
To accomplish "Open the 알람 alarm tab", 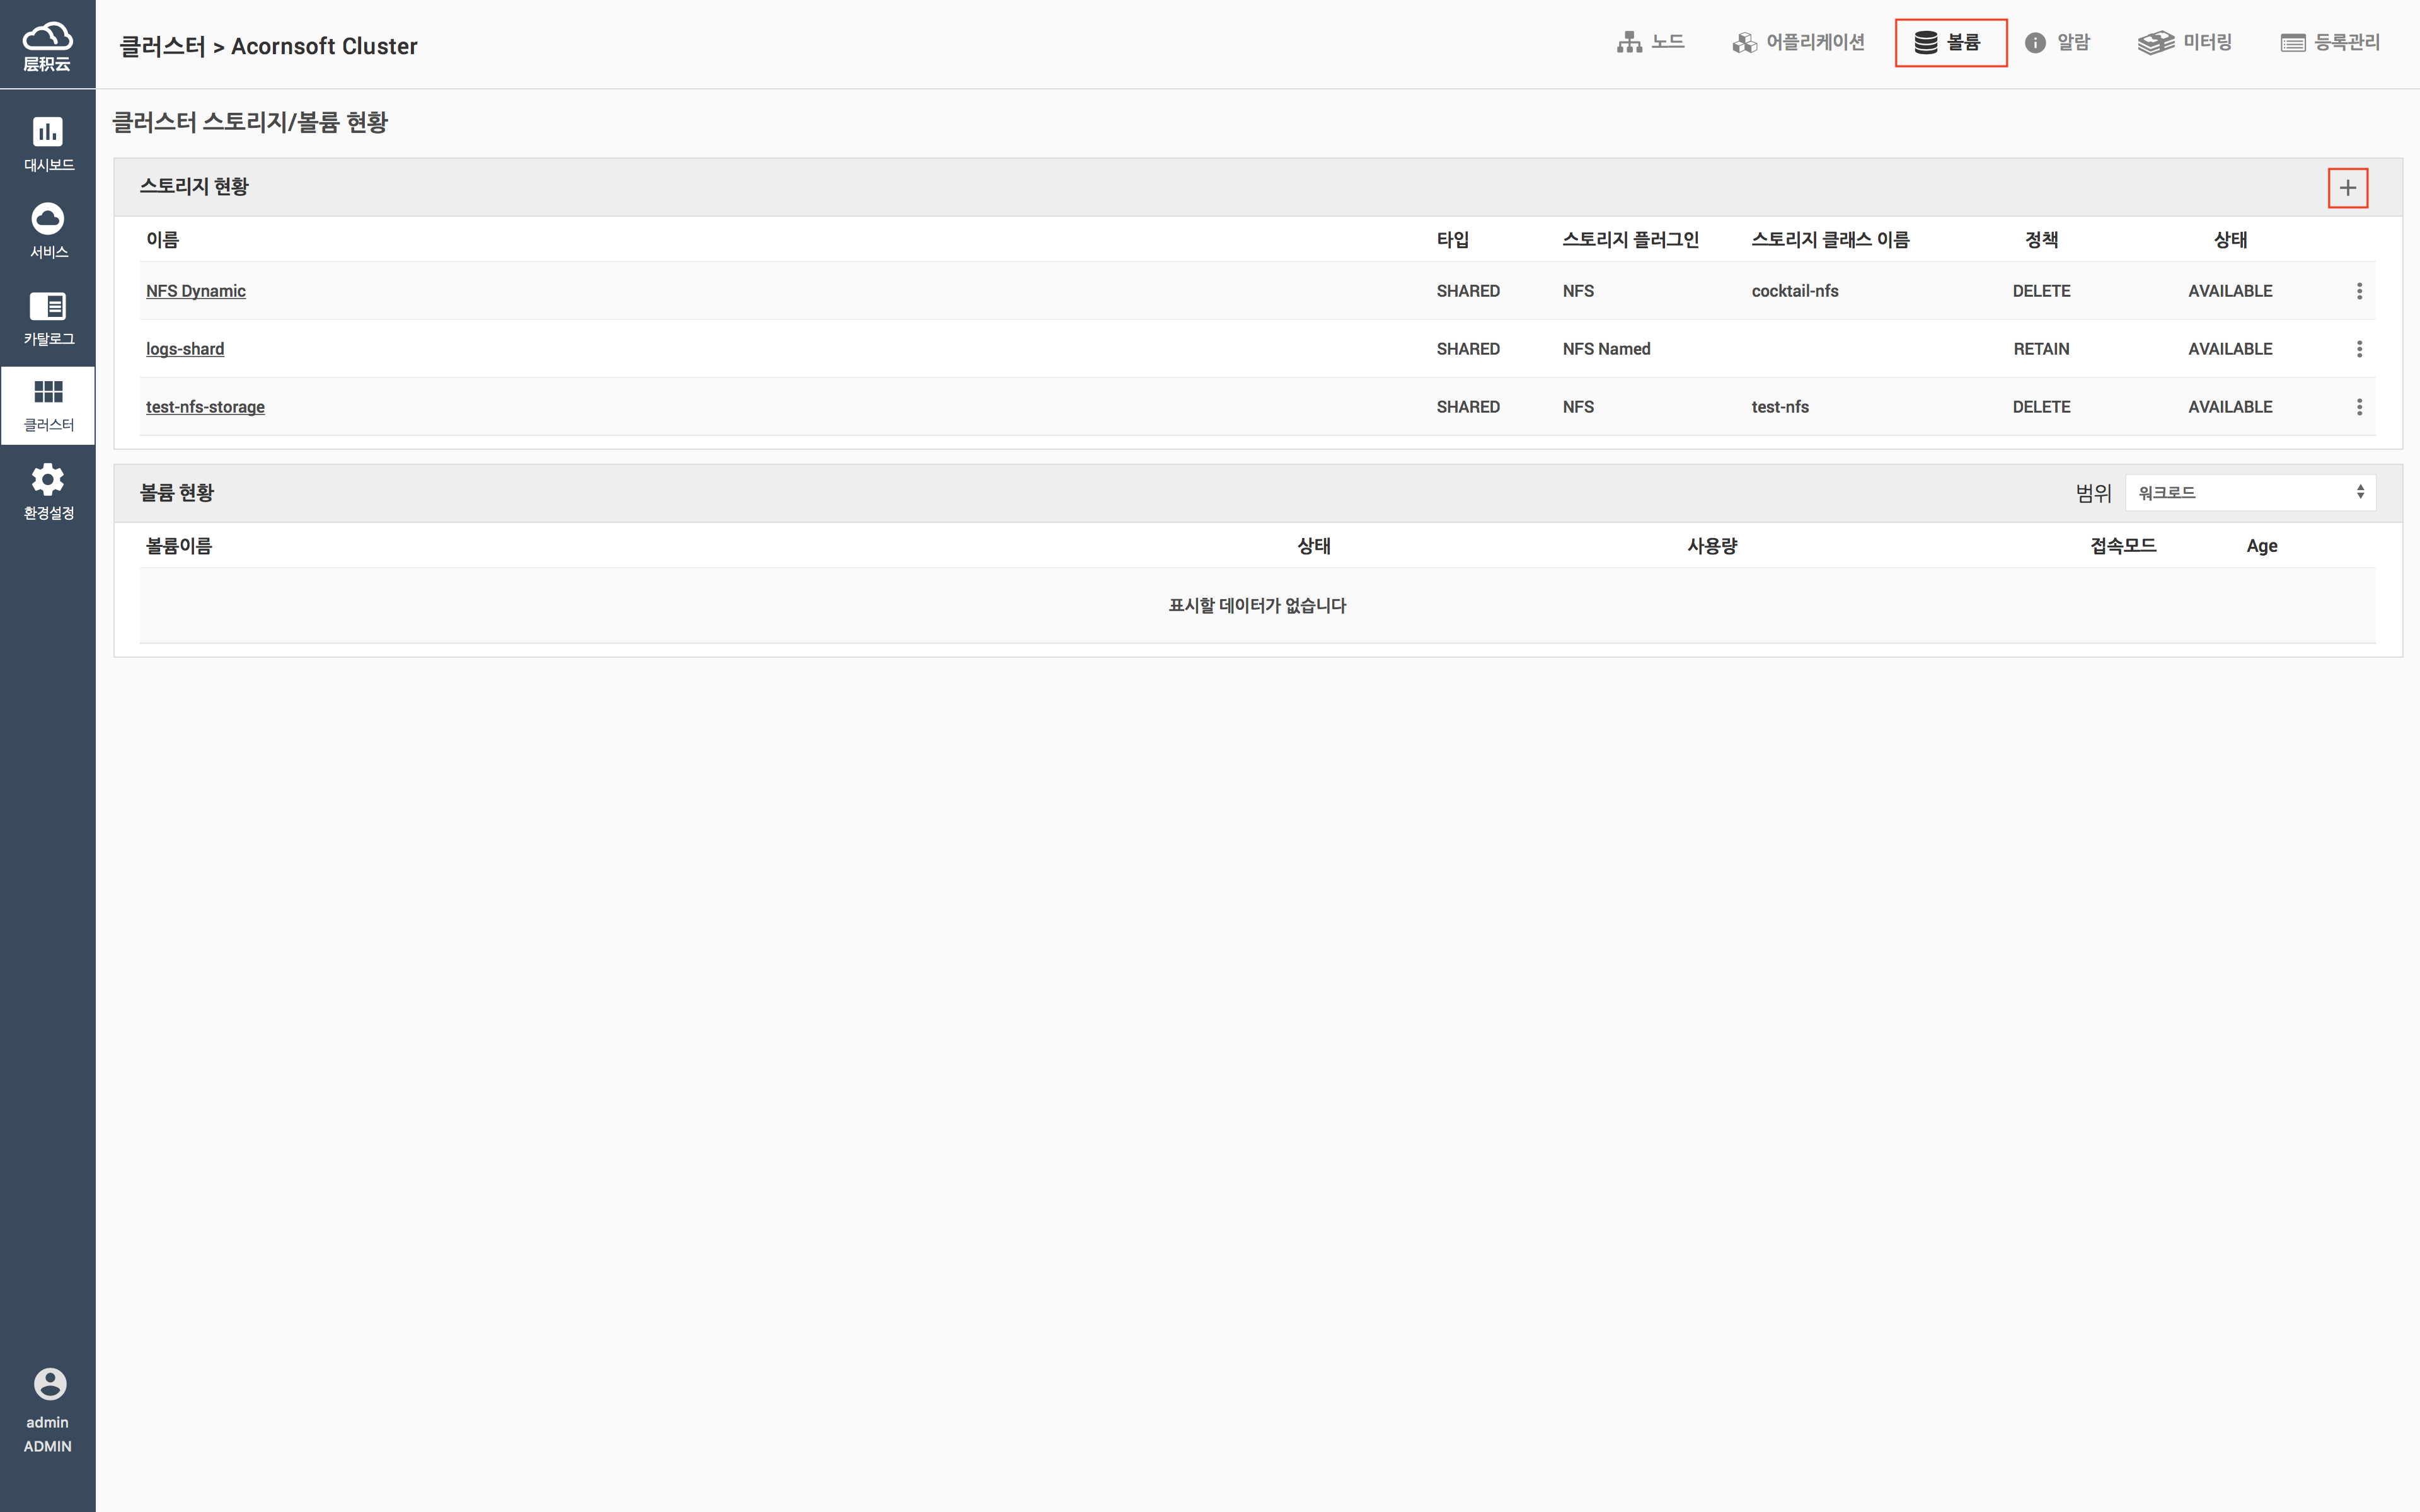I will pos(2057,42).
